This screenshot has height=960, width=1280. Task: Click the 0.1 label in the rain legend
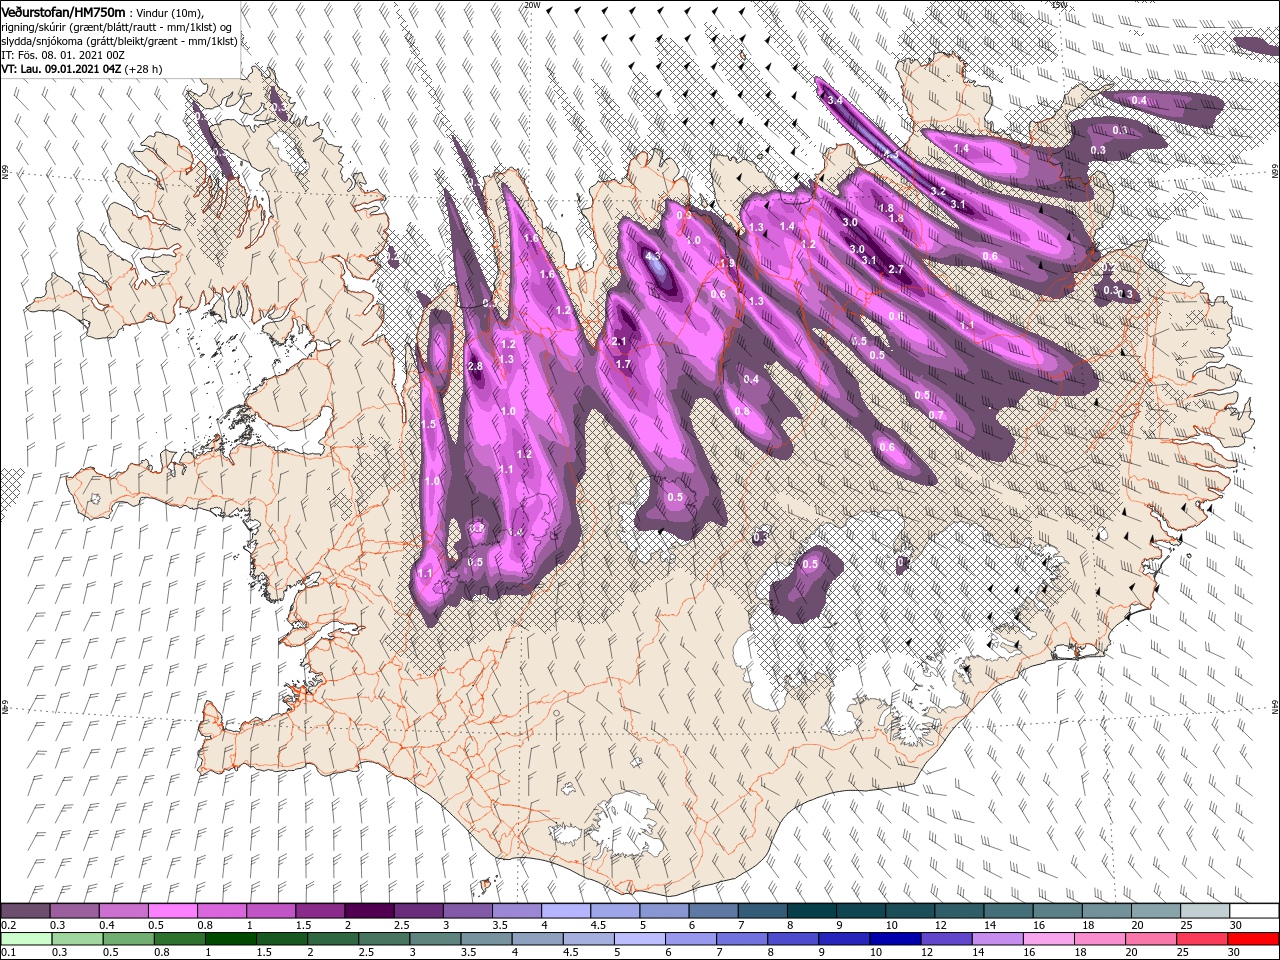click(8, 953)
